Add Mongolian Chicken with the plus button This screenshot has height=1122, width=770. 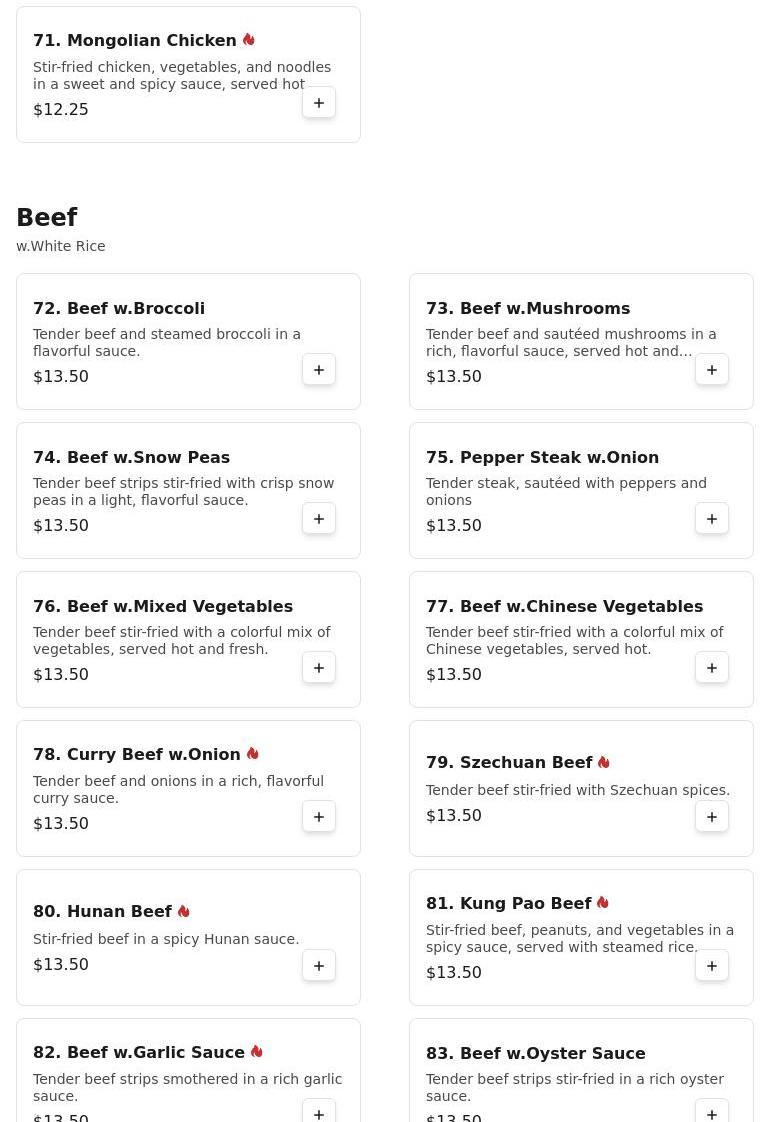point(319,103)
